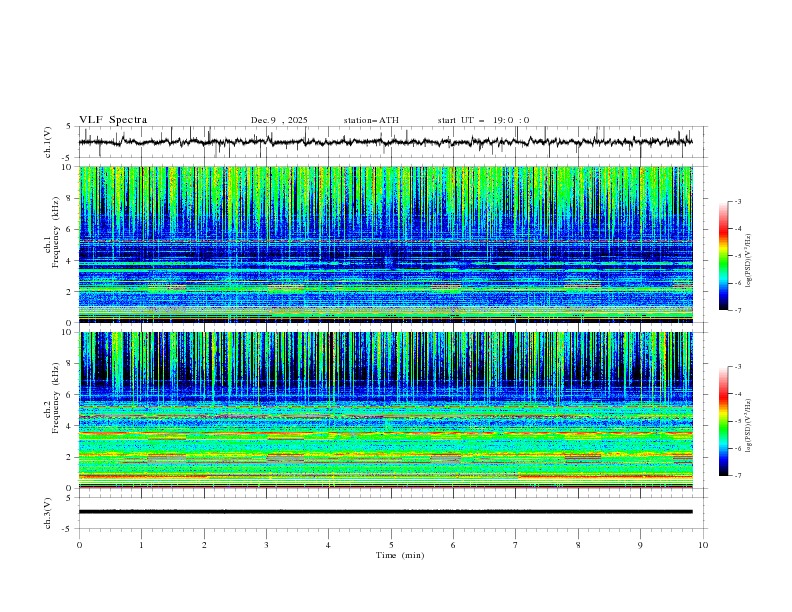Click the Time (min) axis label

point(401,554)
